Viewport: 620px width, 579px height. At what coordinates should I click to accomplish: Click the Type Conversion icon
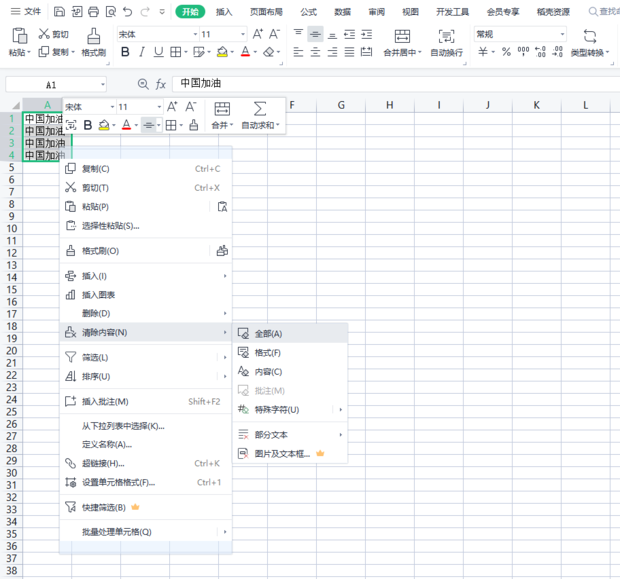590,36
